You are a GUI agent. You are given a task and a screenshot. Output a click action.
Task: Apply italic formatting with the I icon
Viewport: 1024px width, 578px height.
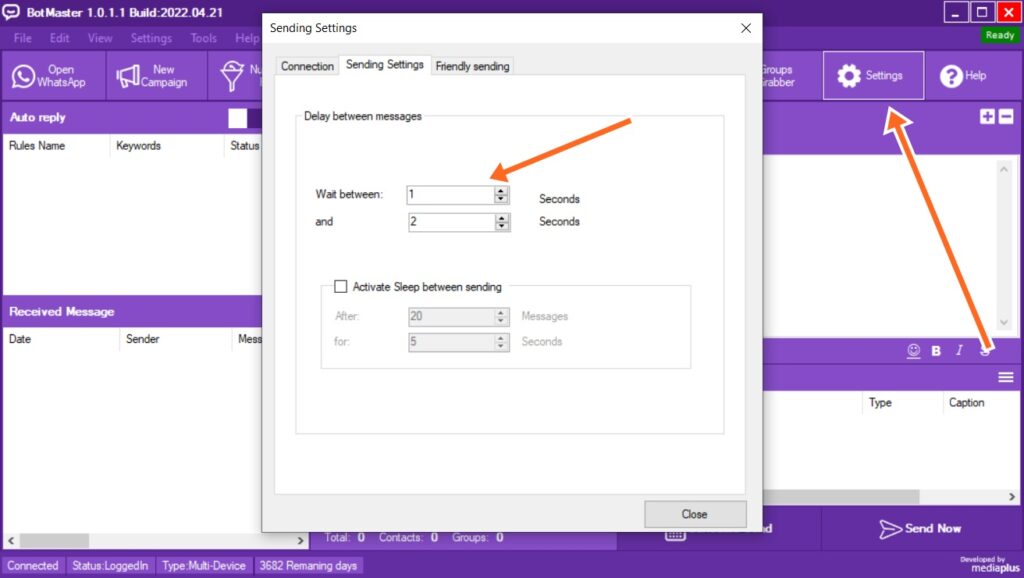click(x=960, y=351)
